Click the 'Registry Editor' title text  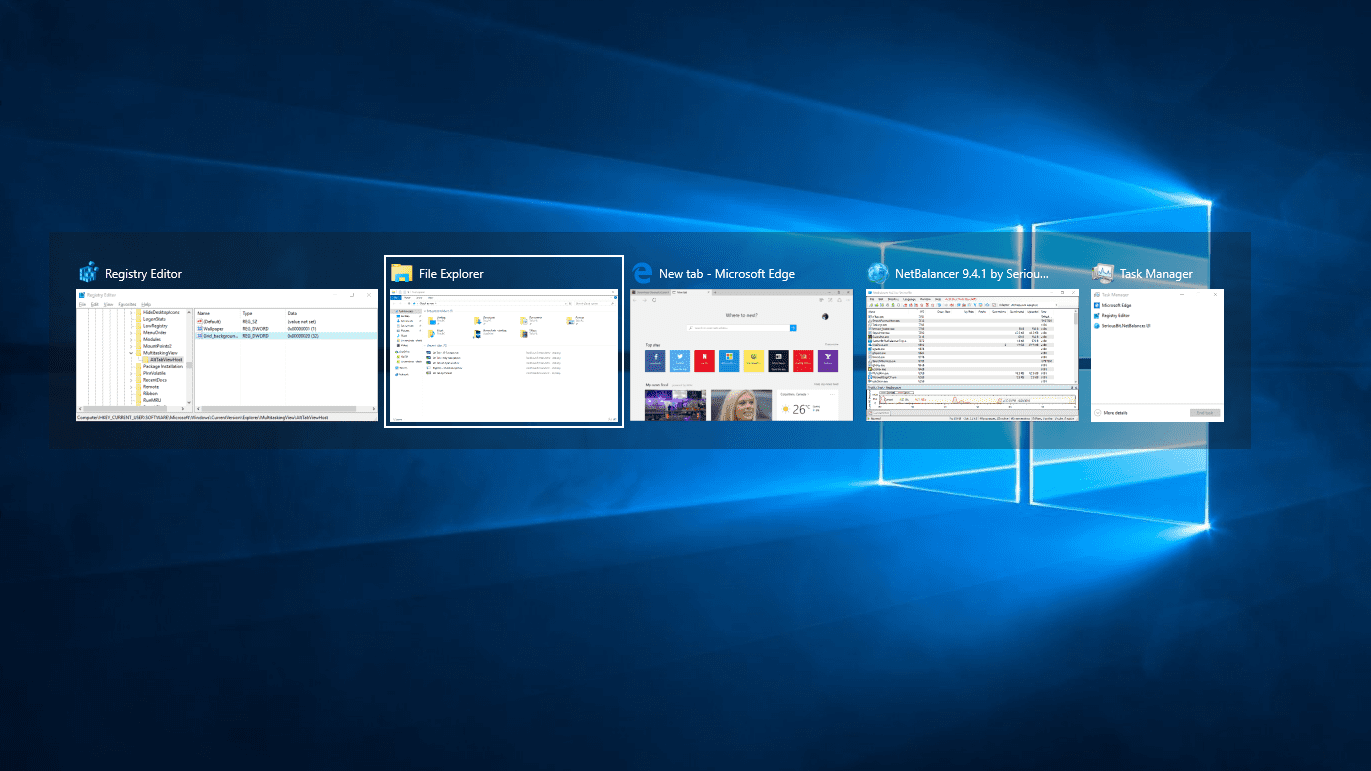click(143, 274)
